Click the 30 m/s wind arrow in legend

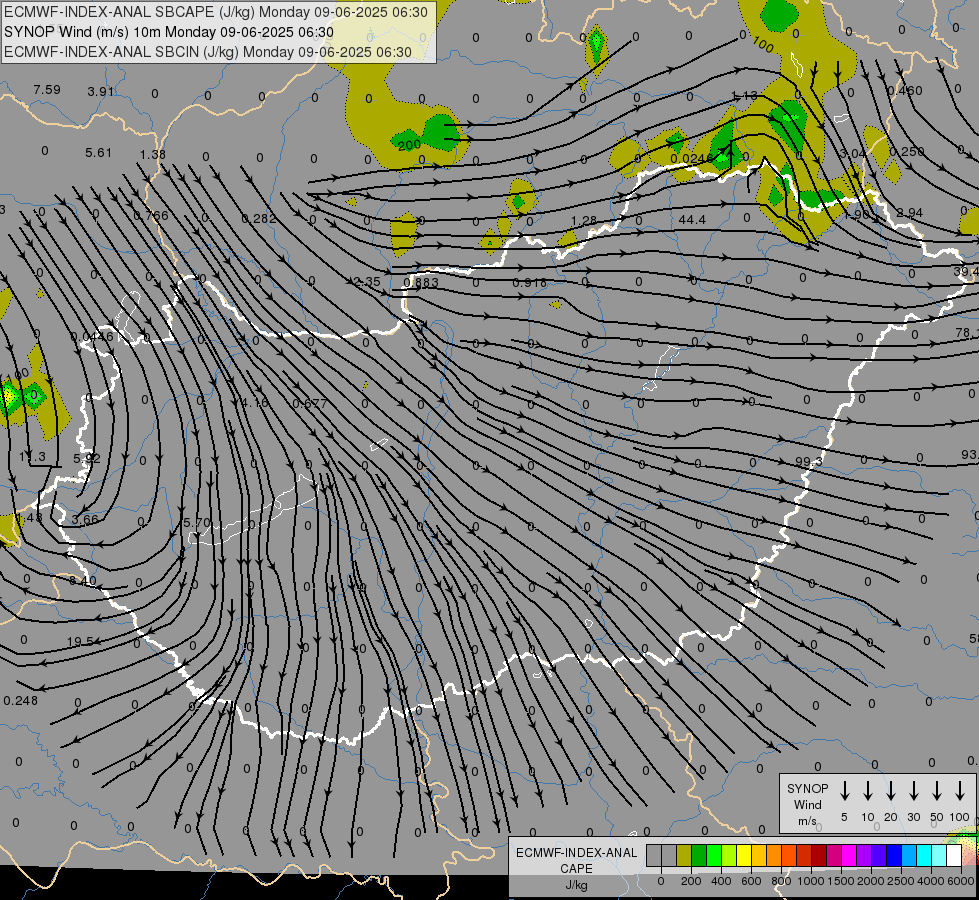[x=913, y=791]
